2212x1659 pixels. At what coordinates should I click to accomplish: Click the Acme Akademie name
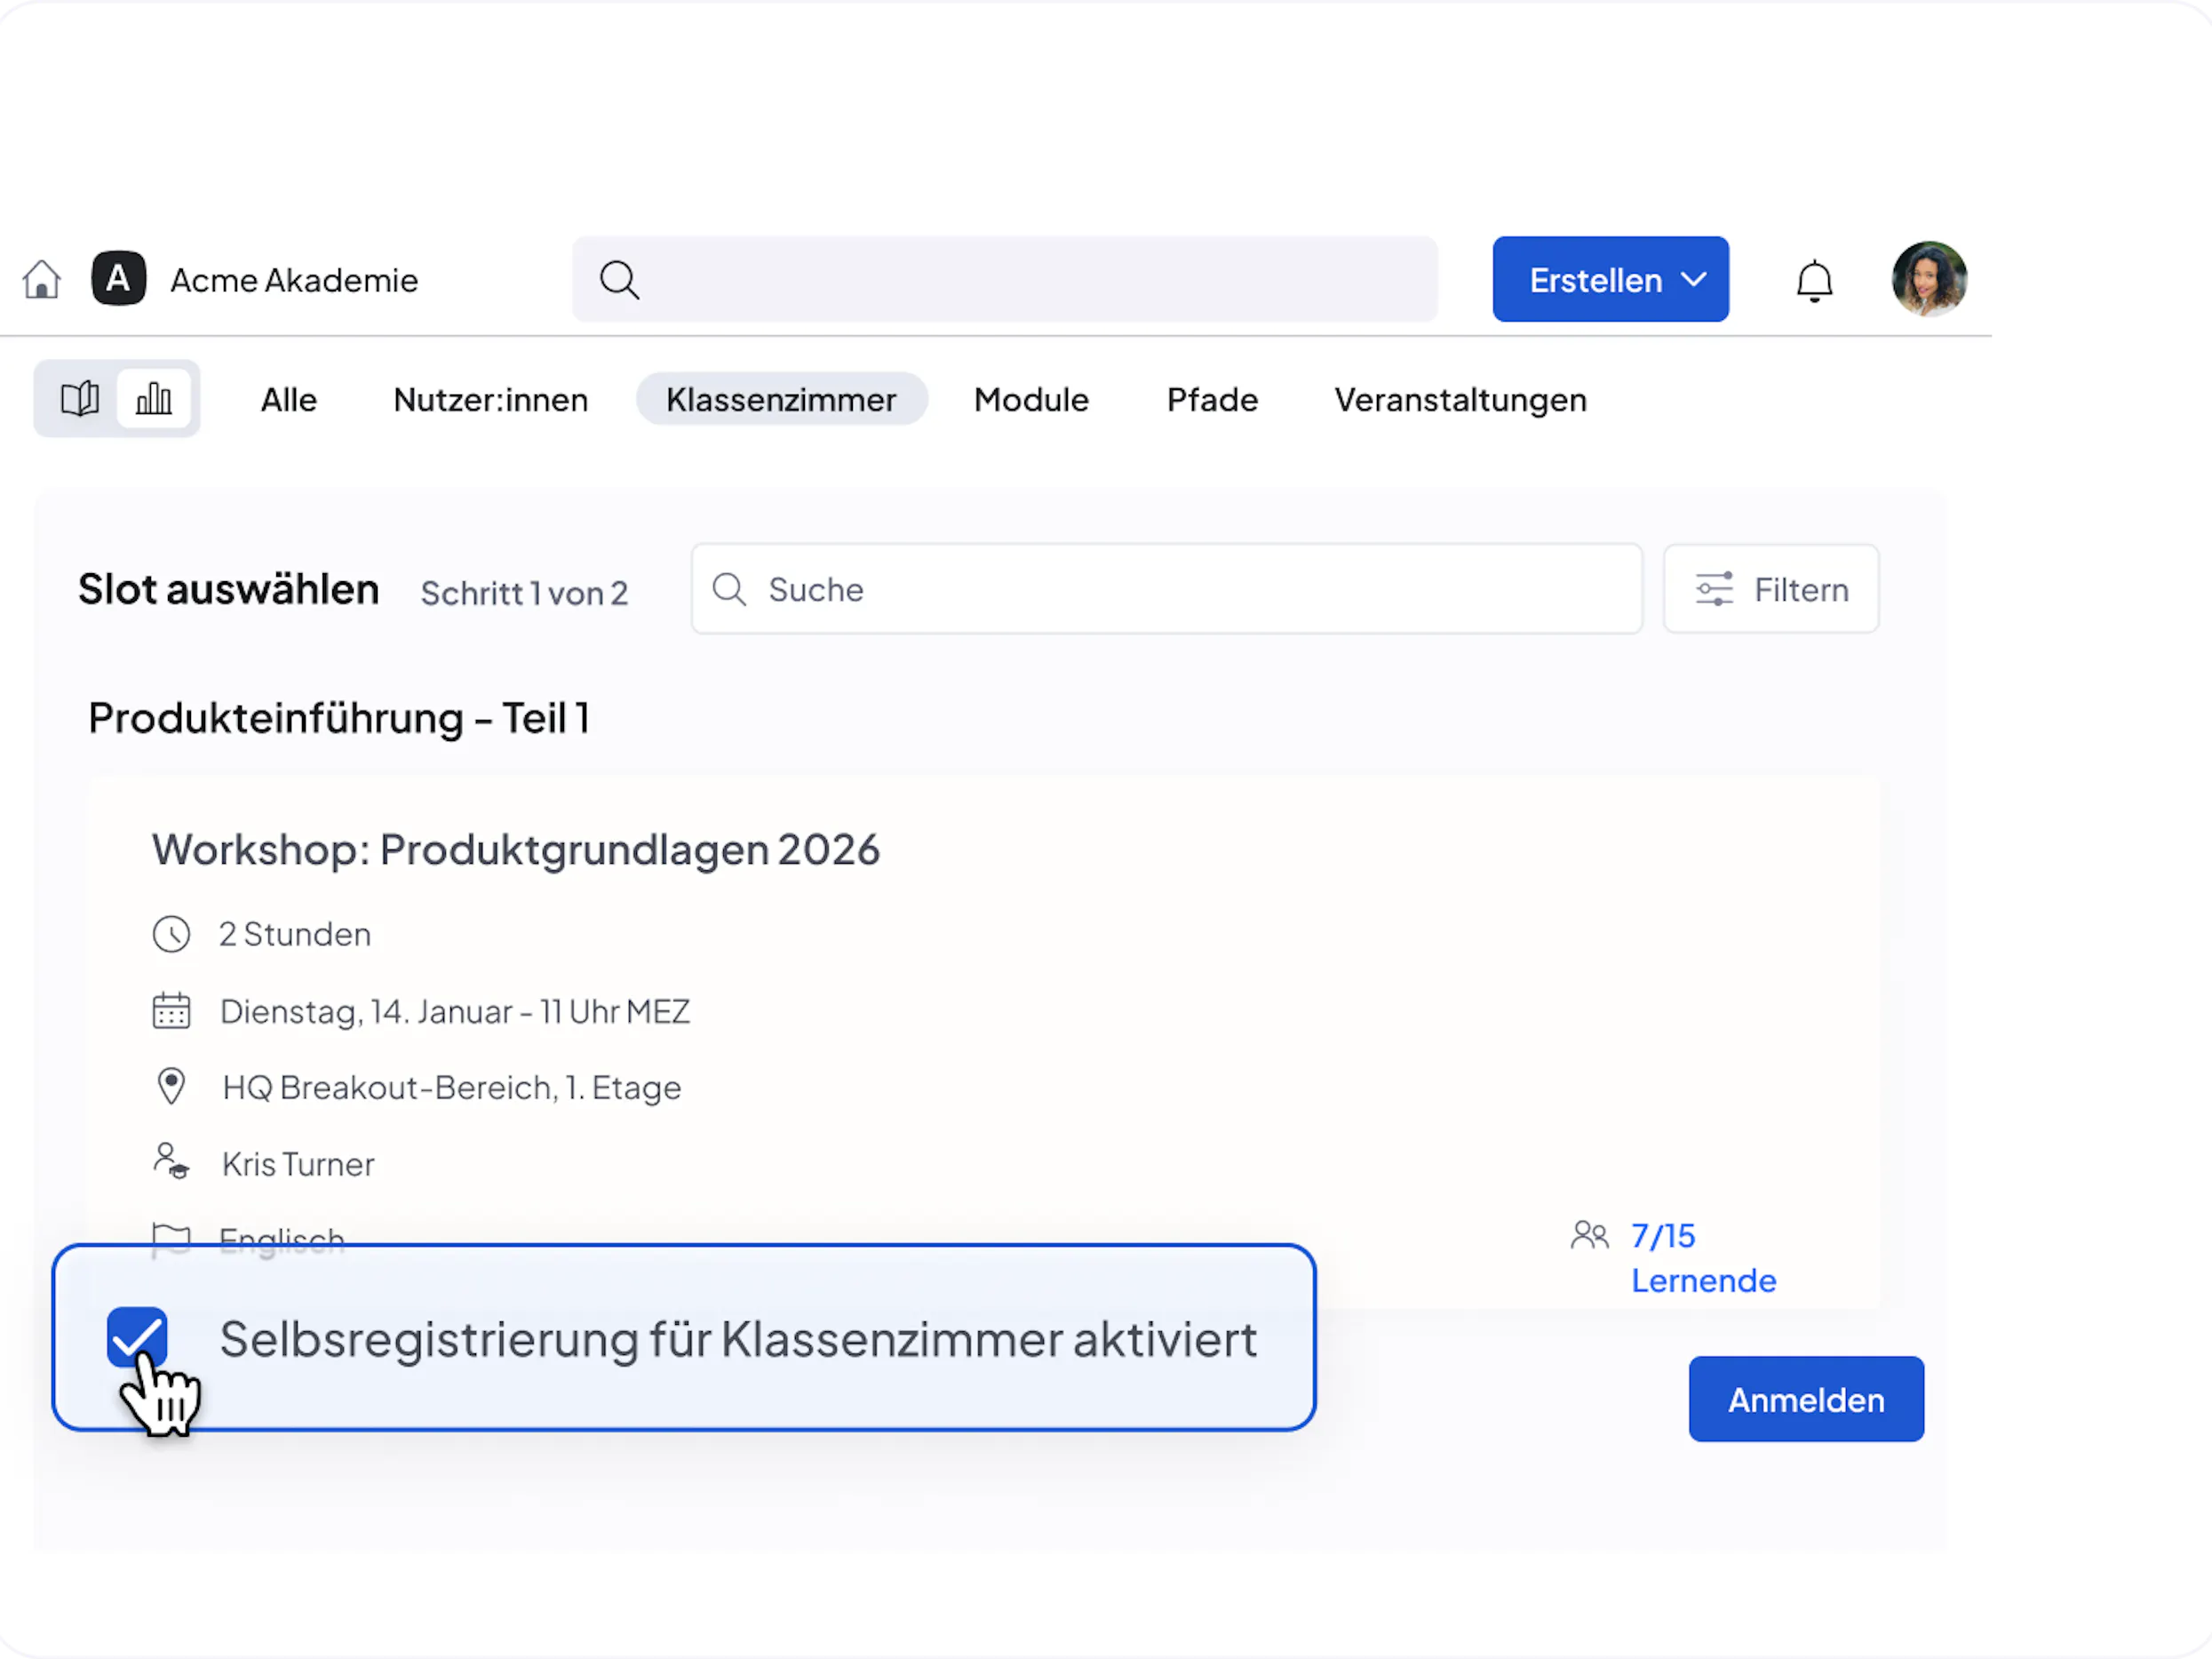[294, 280]
